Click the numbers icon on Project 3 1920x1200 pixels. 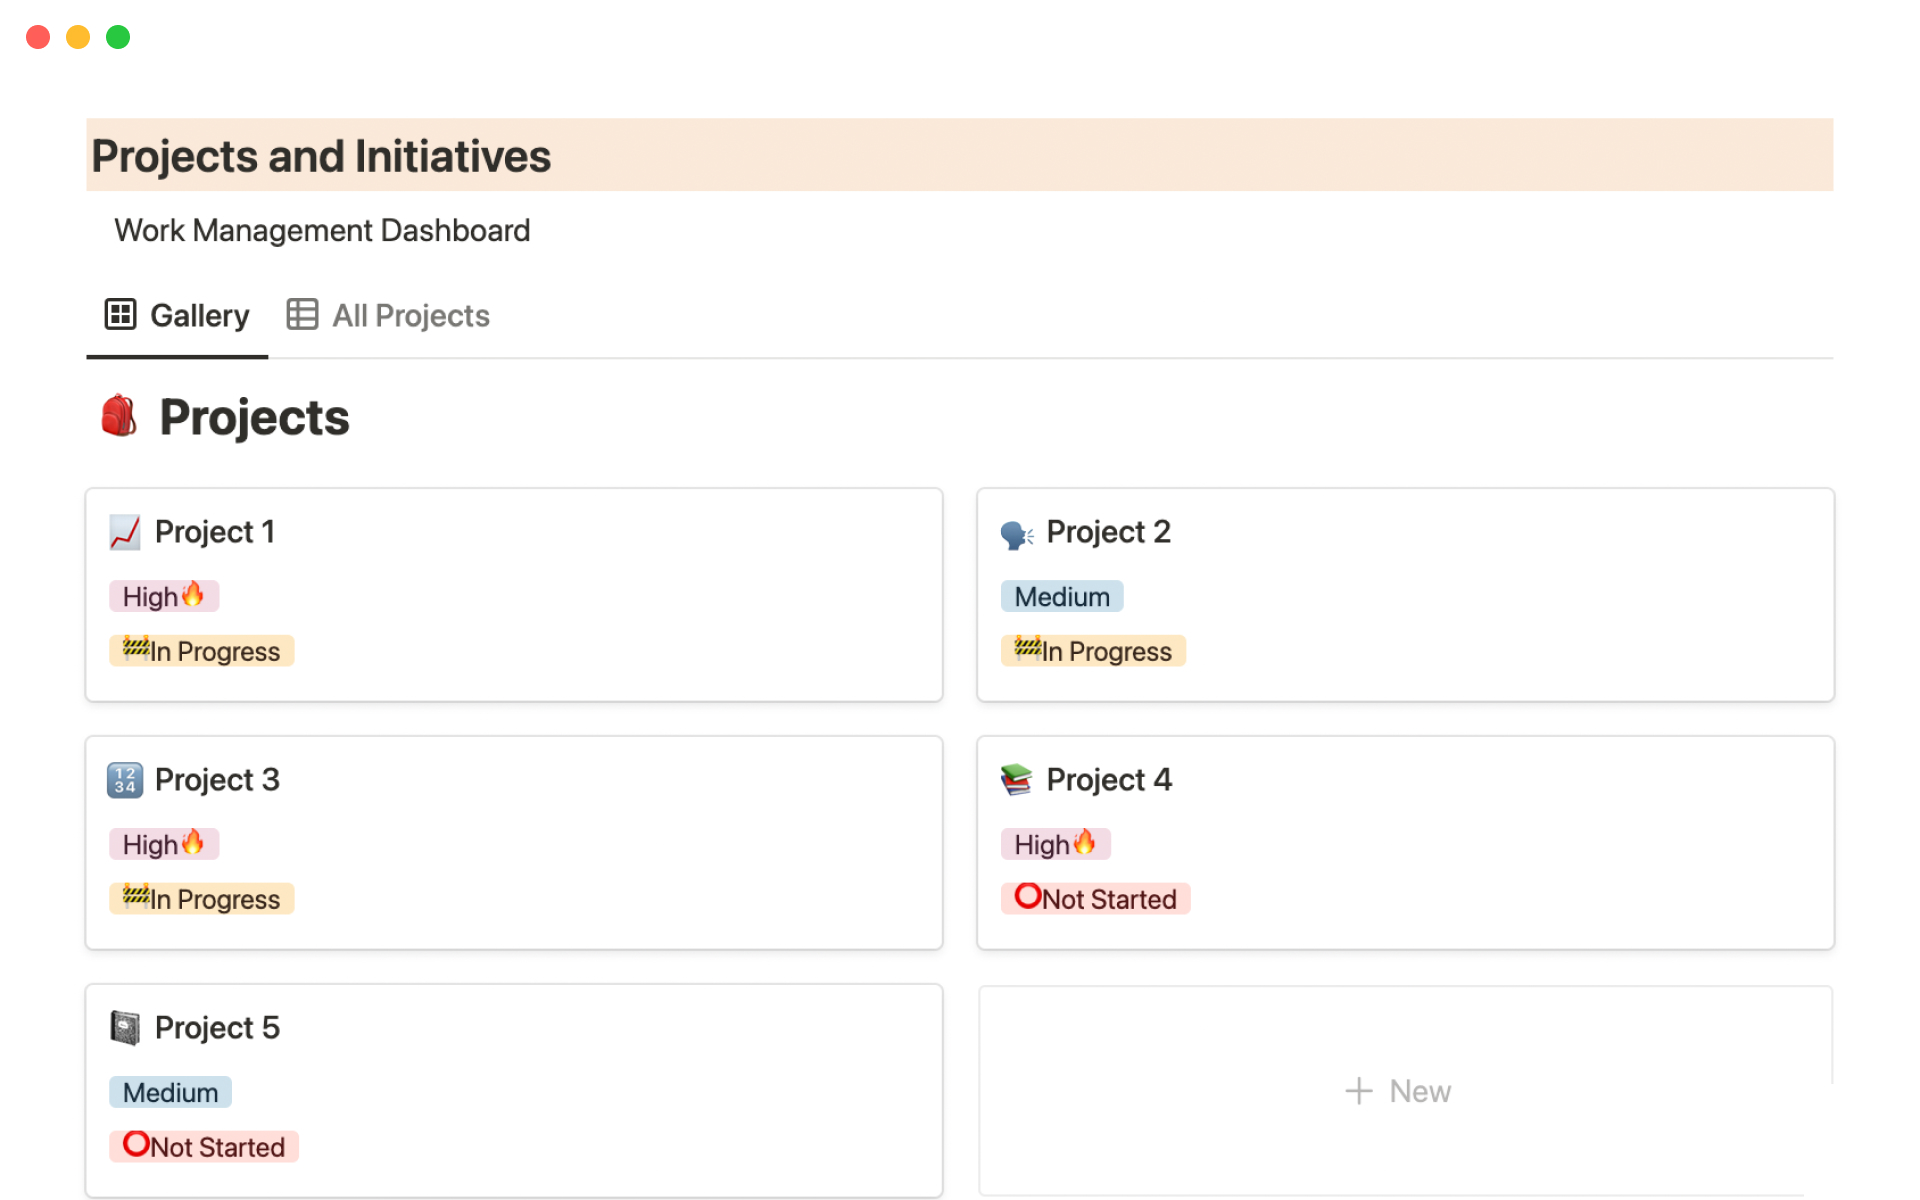(125, 780)
